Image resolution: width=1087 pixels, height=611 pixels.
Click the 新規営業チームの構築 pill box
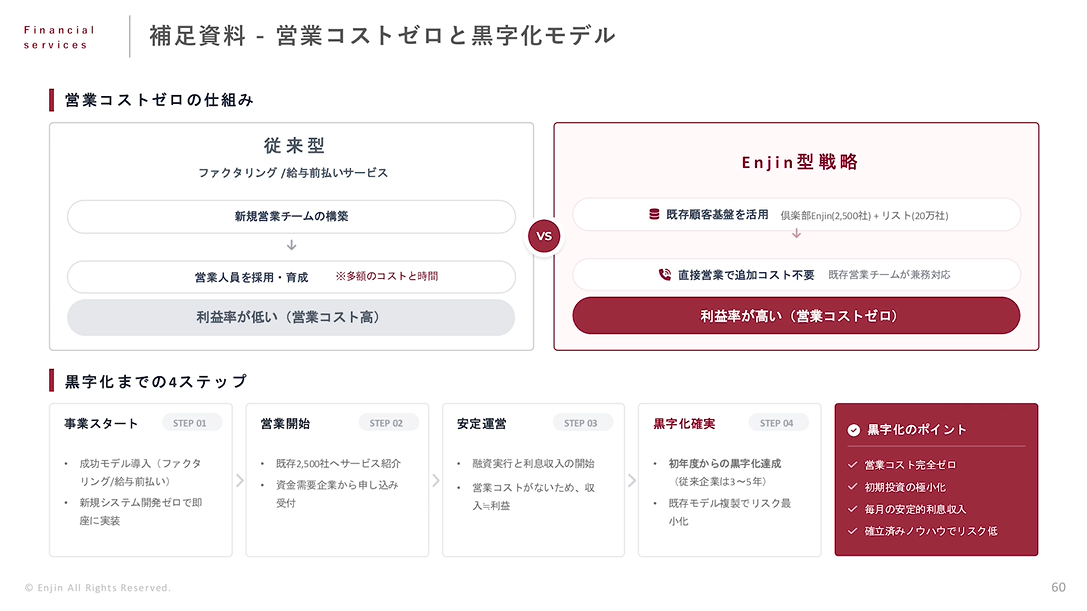291,216
